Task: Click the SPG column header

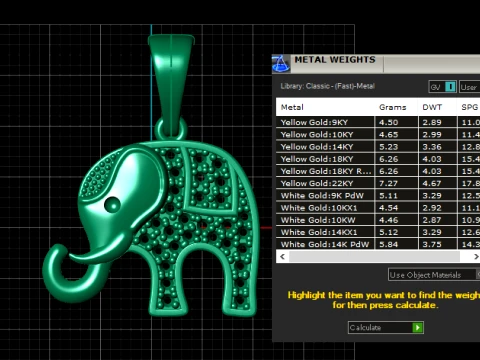Action: click(x=470, y=107)
